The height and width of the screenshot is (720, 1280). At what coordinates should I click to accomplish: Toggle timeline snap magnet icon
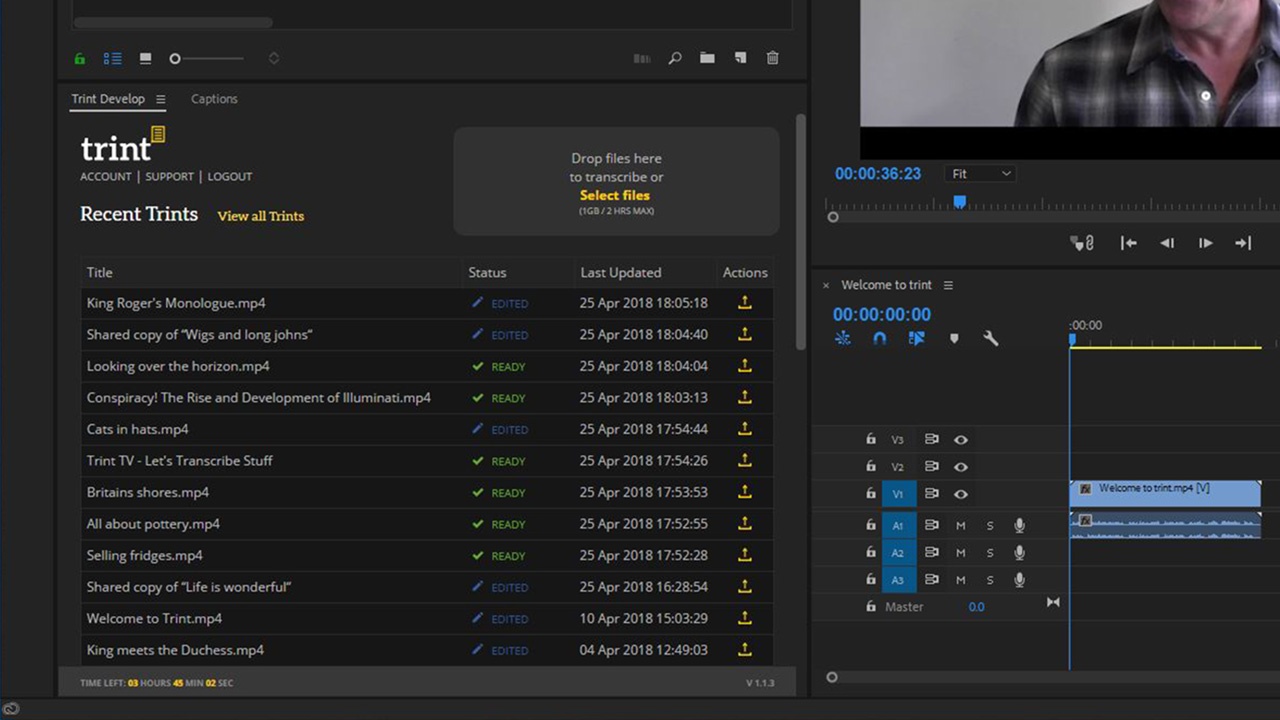tap(879, 338)
